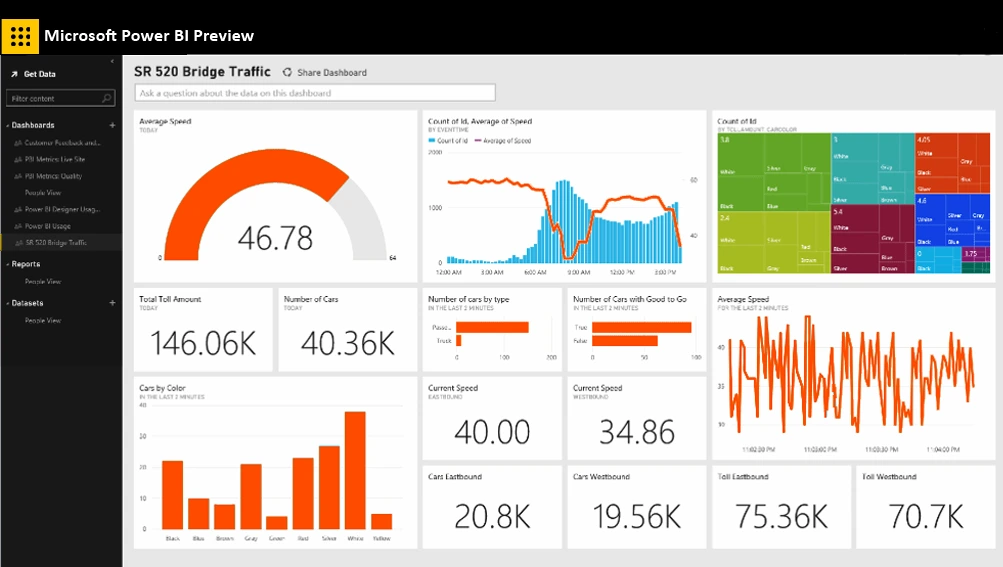
Task: Open Number of Cars with Good to Go tile
Action: pos(636,330)
